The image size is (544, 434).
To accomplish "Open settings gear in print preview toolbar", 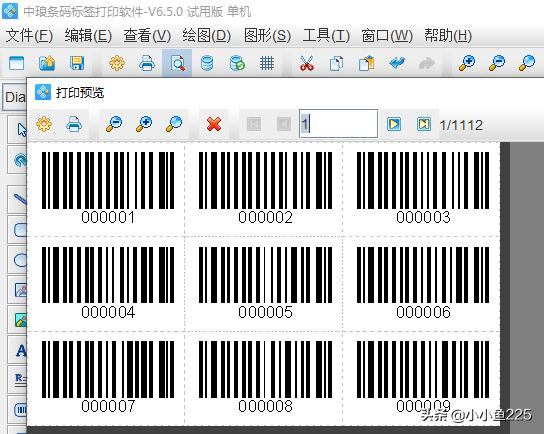I will pos(44,124).
